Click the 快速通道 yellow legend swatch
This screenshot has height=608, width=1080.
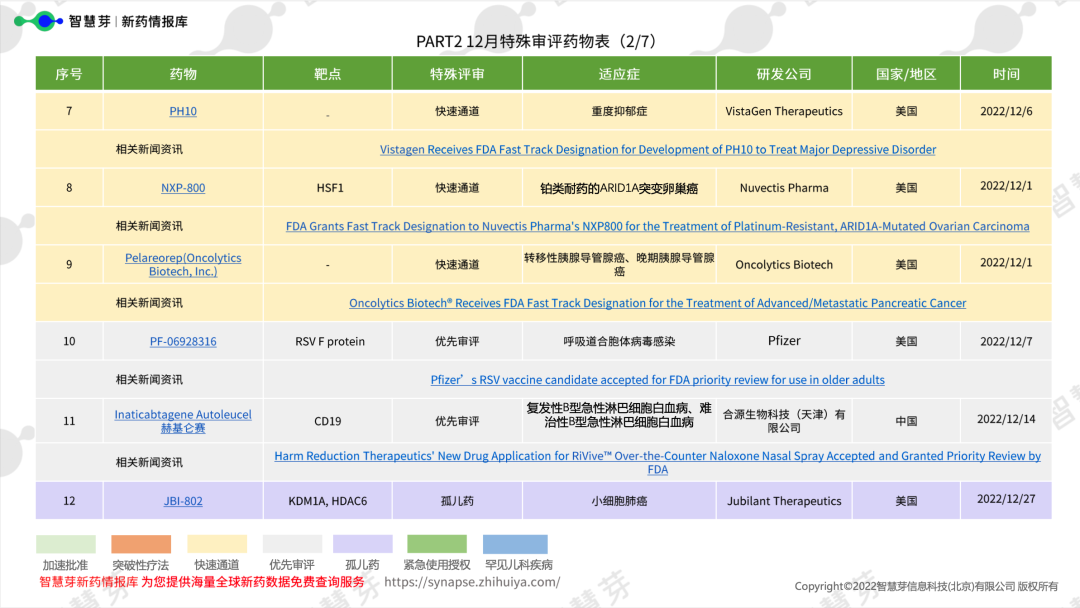pos(216,544)
